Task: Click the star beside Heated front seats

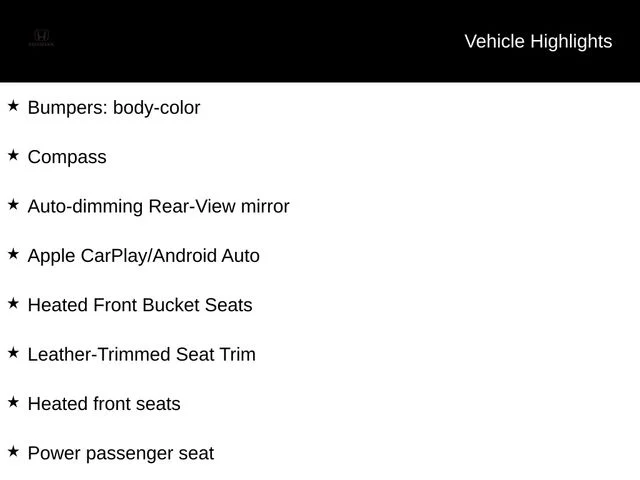Action: click(13, 402)
